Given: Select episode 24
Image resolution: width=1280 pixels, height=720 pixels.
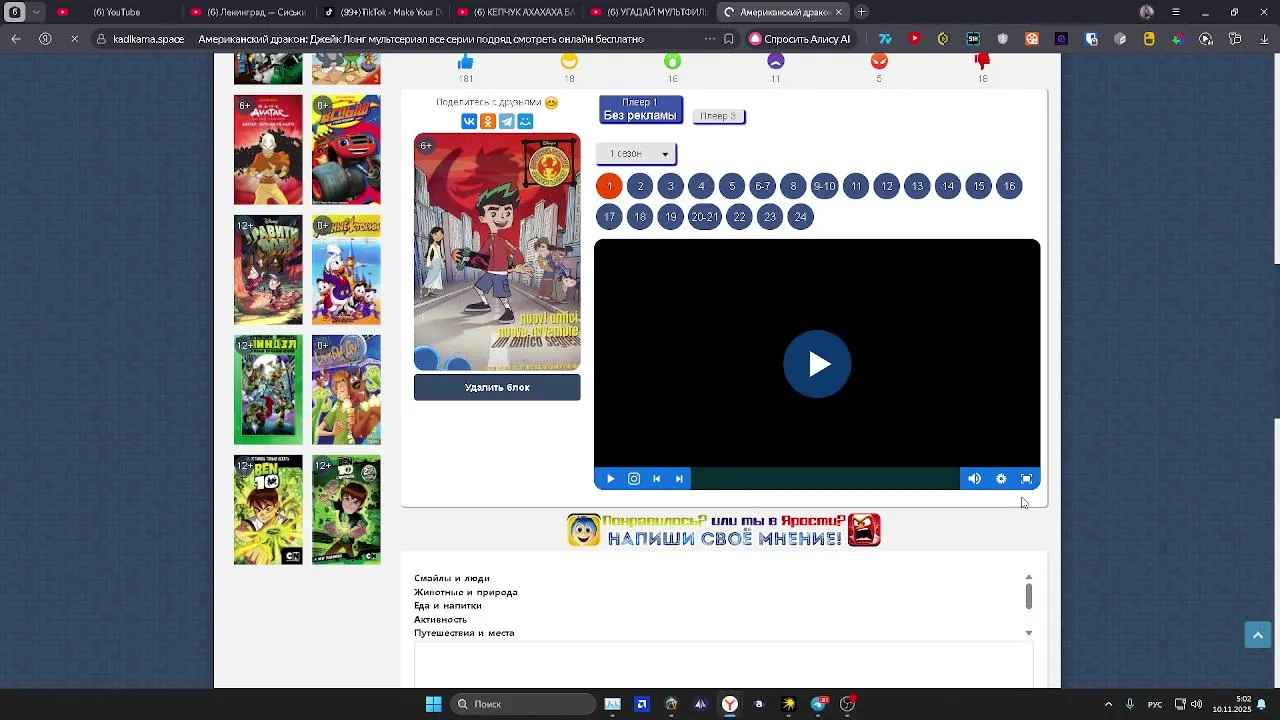Looking at the screenshot, I should coord(800,217).
